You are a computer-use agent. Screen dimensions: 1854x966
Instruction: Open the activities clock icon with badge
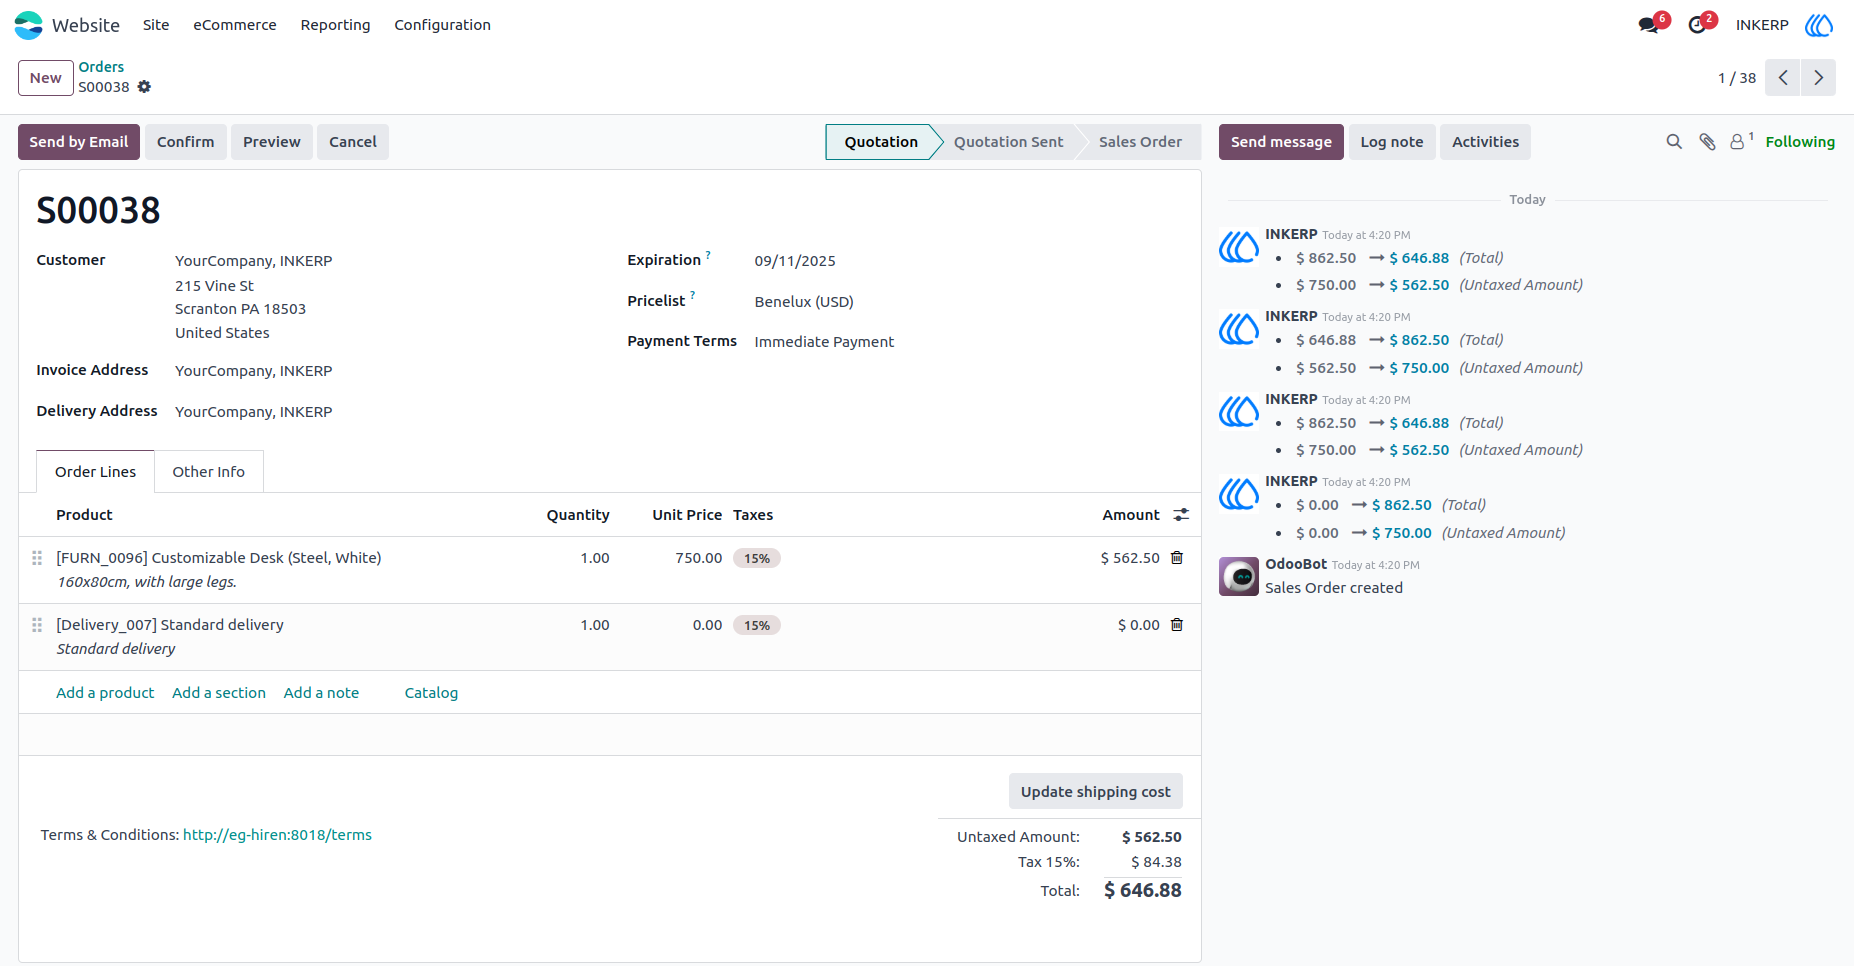pyautogui.click(x=1697, y=25)
